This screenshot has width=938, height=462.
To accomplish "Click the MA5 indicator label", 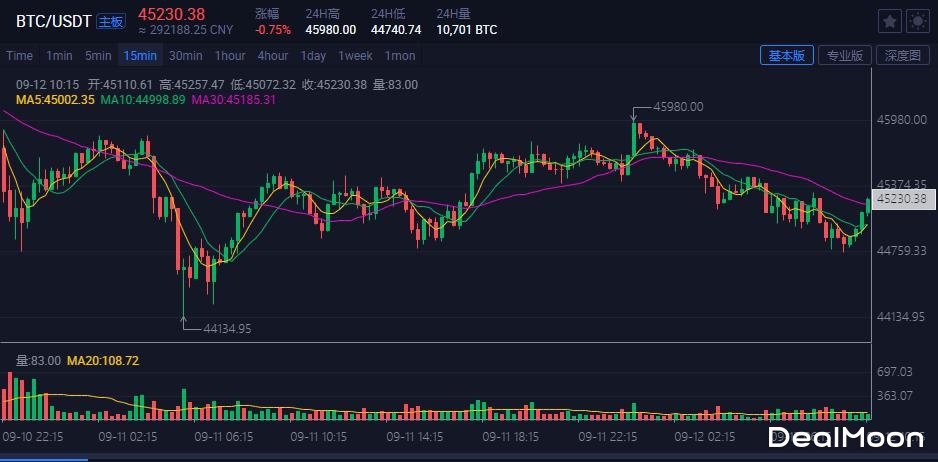I will pyautogui.click(x=55, y=100).
